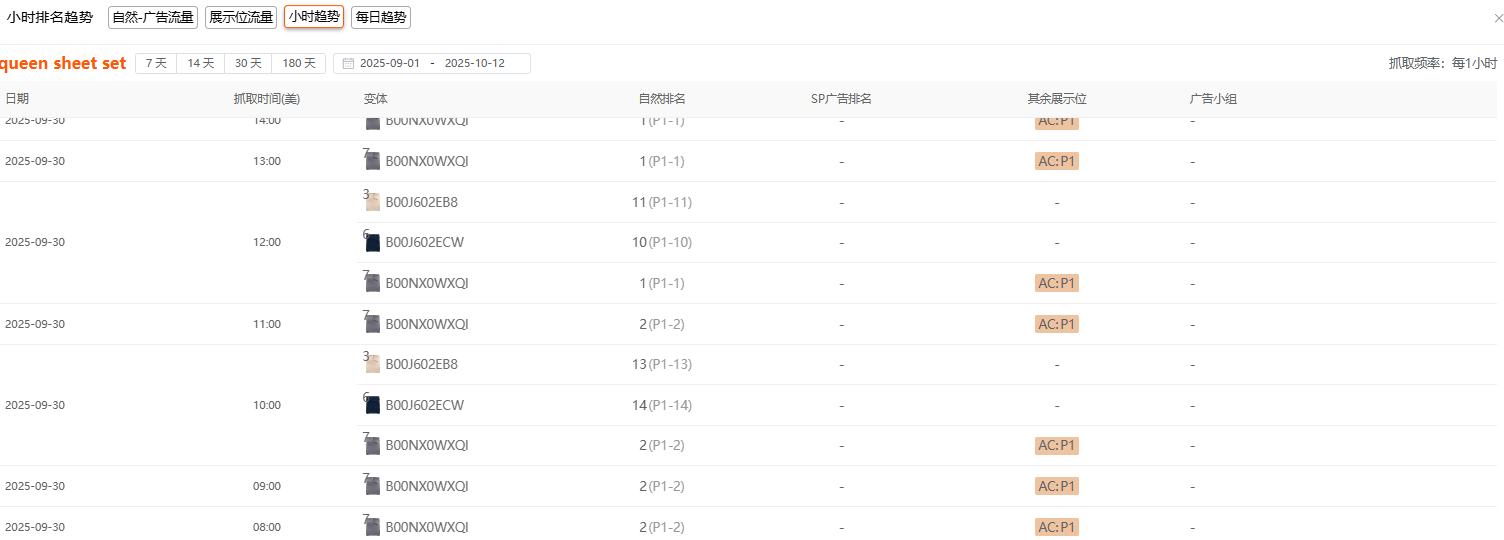Screen dimensions: 1504x540
Task: Choose the 14天 time range
Action: 201,64
